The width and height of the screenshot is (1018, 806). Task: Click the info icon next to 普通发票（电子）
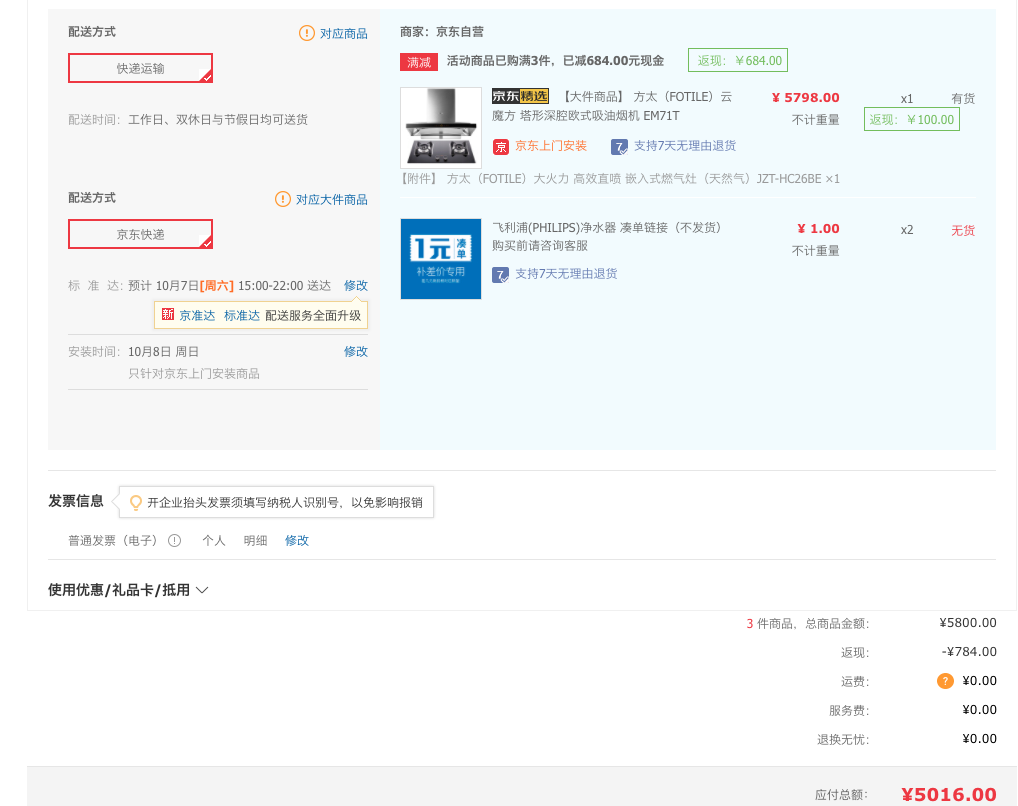click(x=175, y=540)
